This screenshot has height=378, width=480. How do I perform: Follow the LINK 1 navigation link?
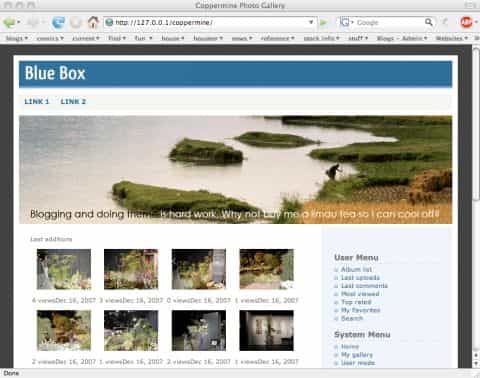pos(37,102)
